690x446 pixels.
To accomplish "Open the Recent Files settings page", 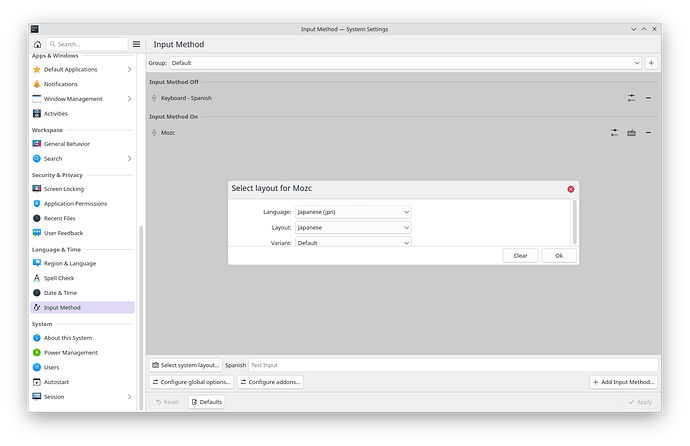I will 82,218.
